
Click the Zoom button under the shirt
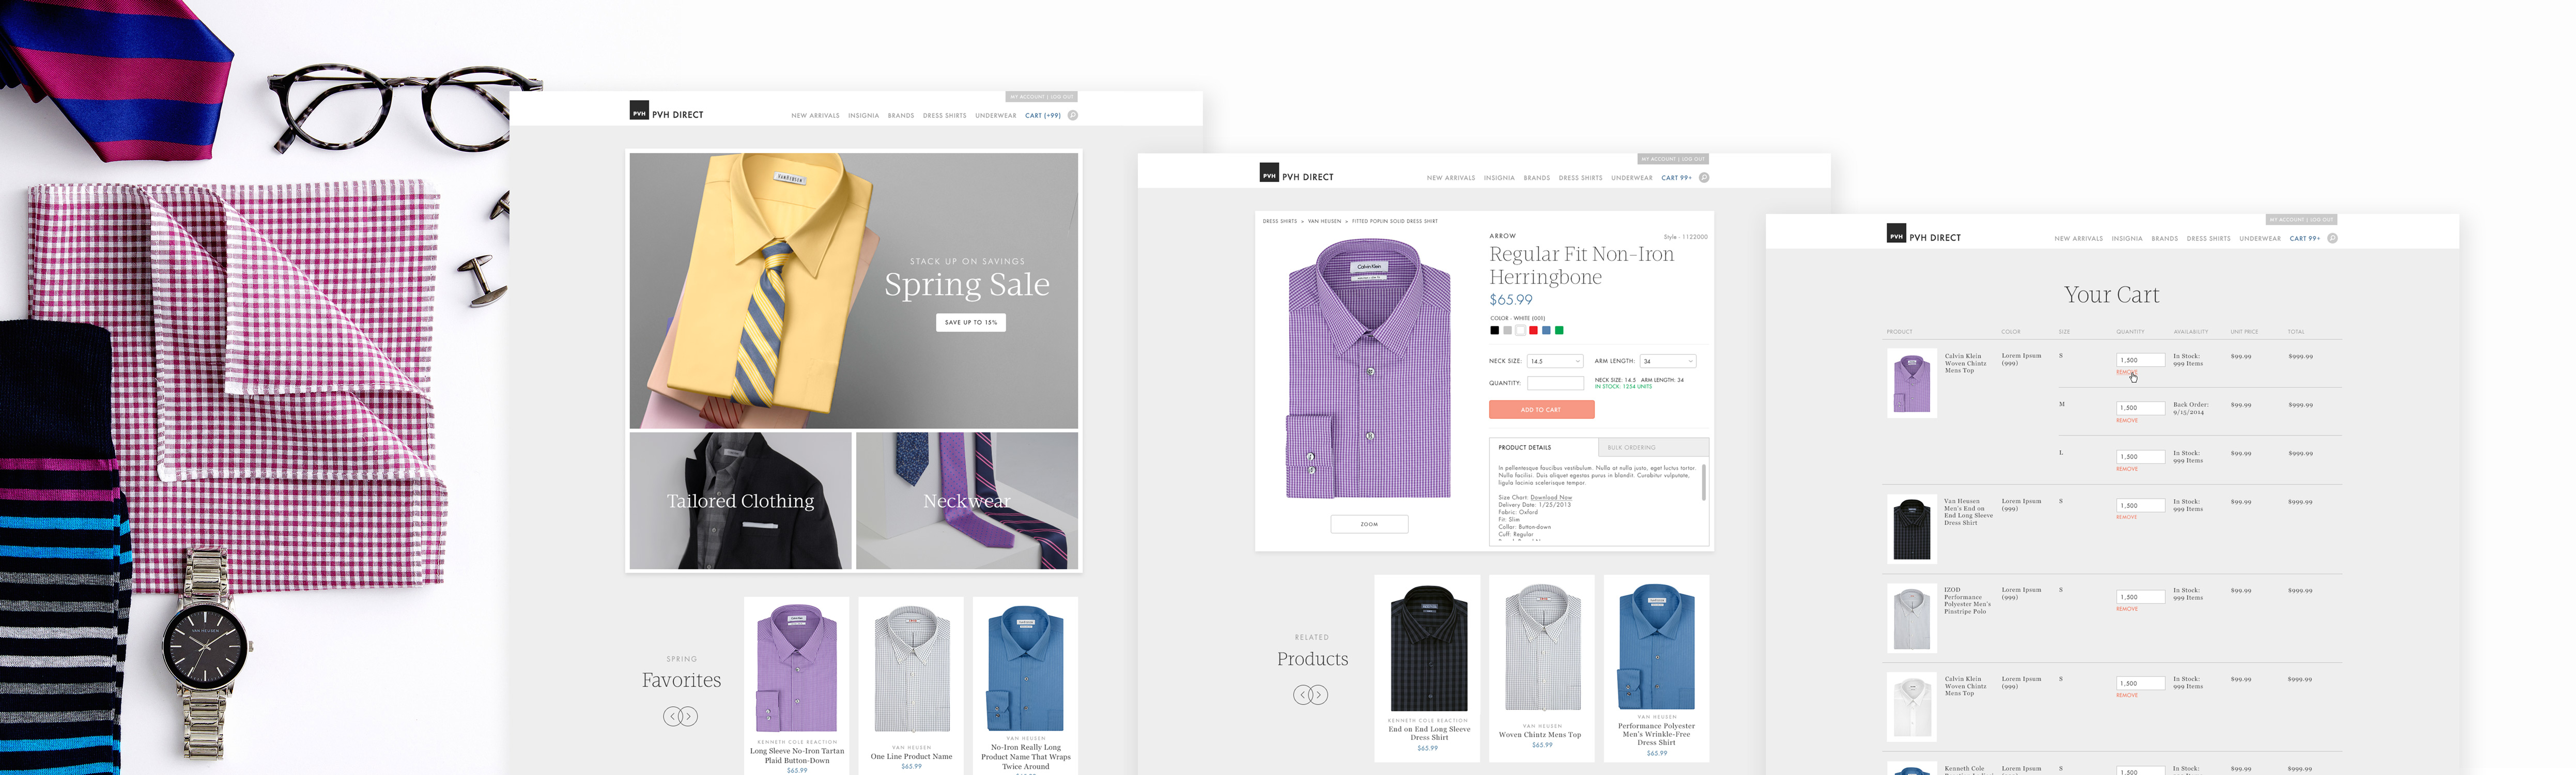tap(1369, 524)
